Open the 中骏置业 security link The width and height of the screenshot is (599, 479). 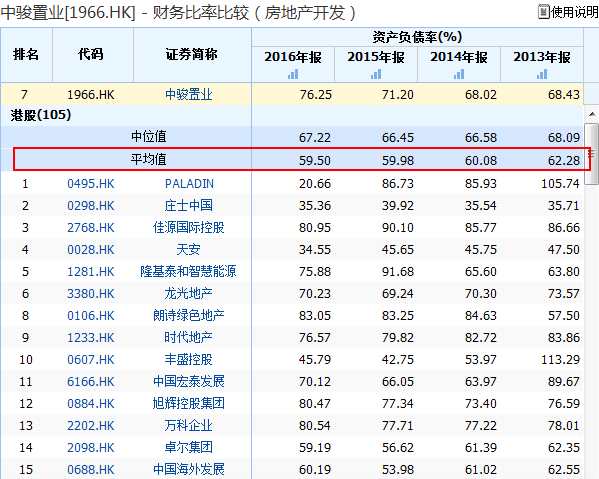pos(189,94)
